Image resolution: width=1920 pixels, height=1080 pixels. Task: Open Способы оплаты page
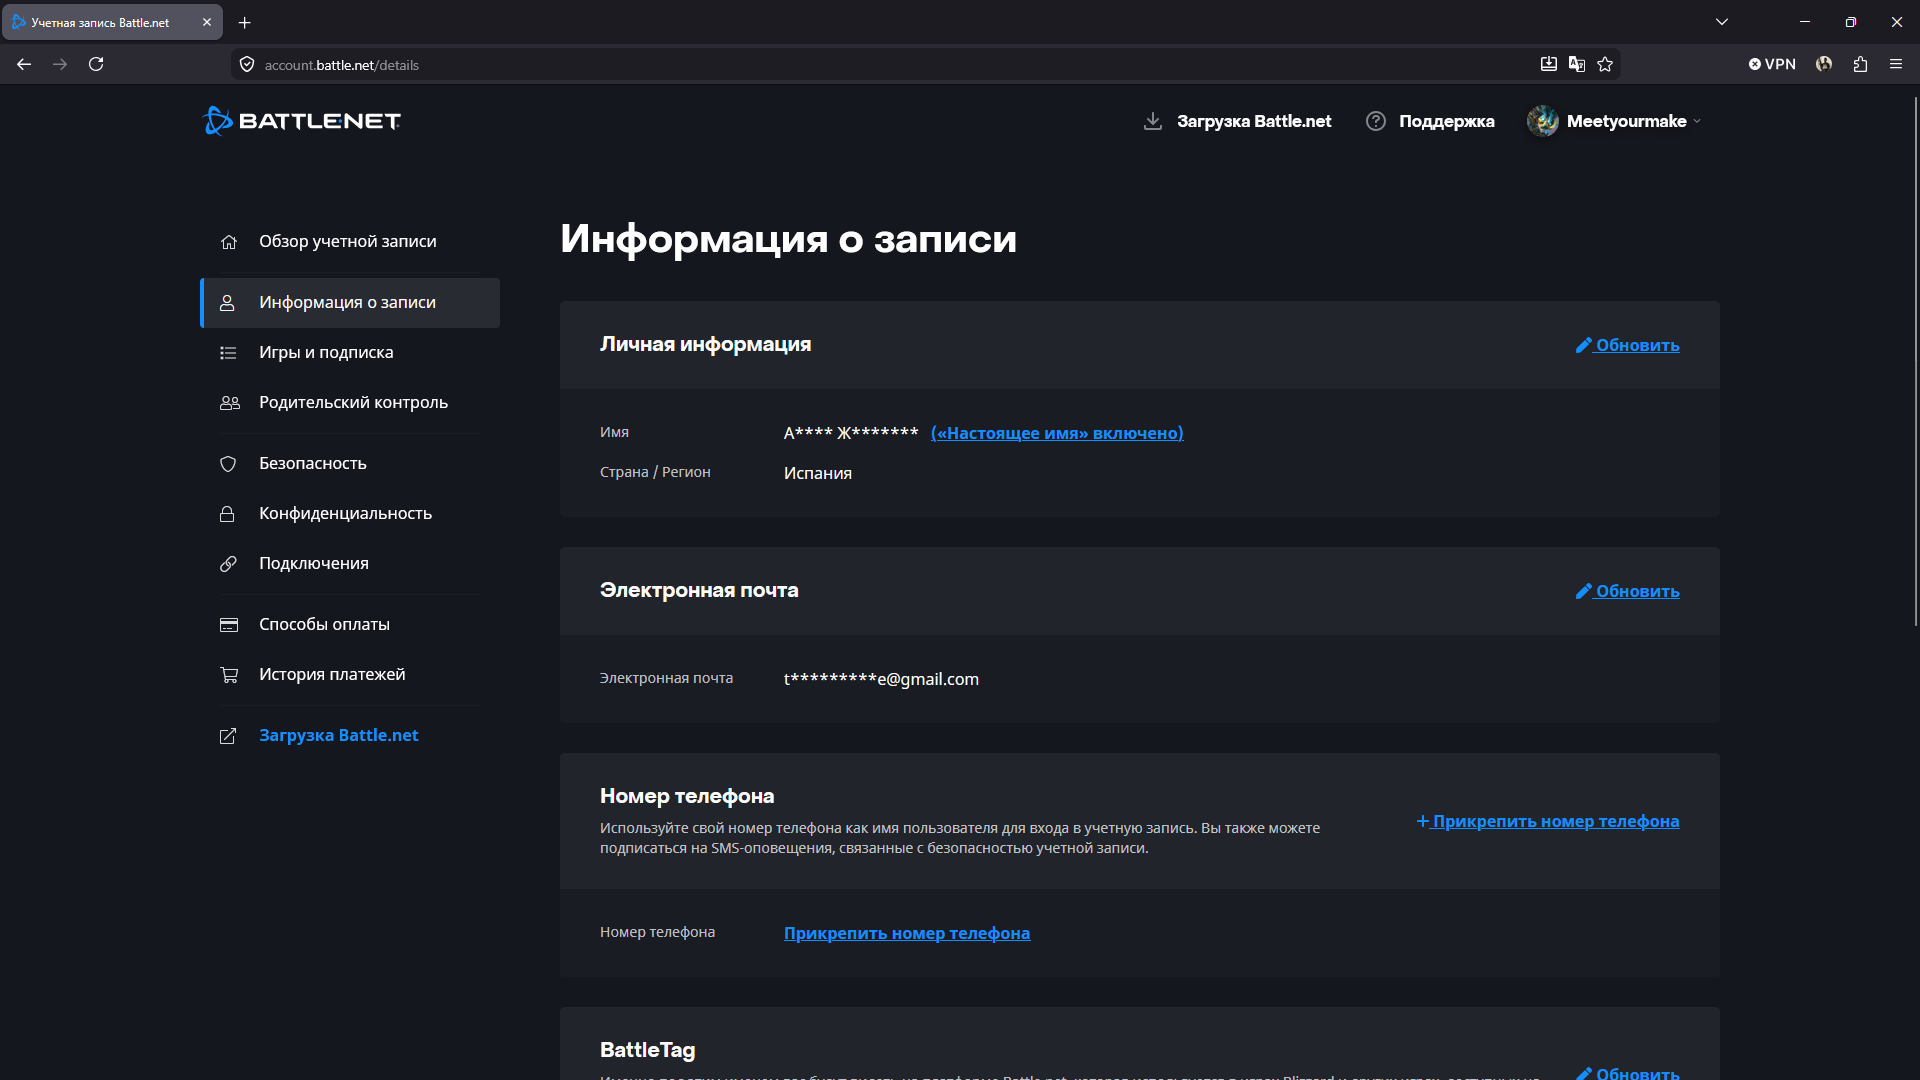[324, 624]
